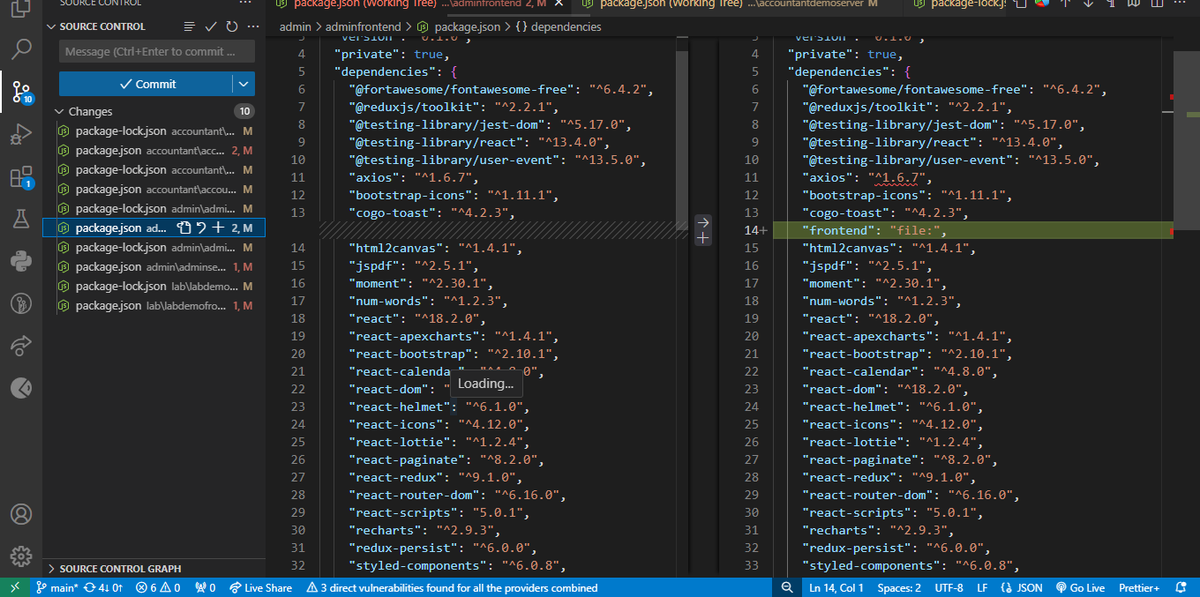Open the Accounts icon in activity bar
Viewport: 1200px width, 597px height.
(23, 514)
